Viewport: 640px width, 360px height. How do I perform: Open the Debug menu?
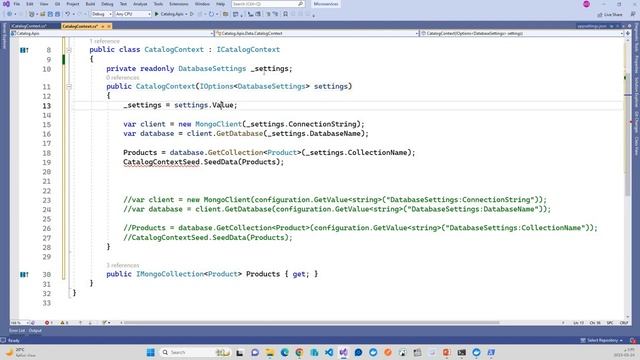click(x=107, y=4)
